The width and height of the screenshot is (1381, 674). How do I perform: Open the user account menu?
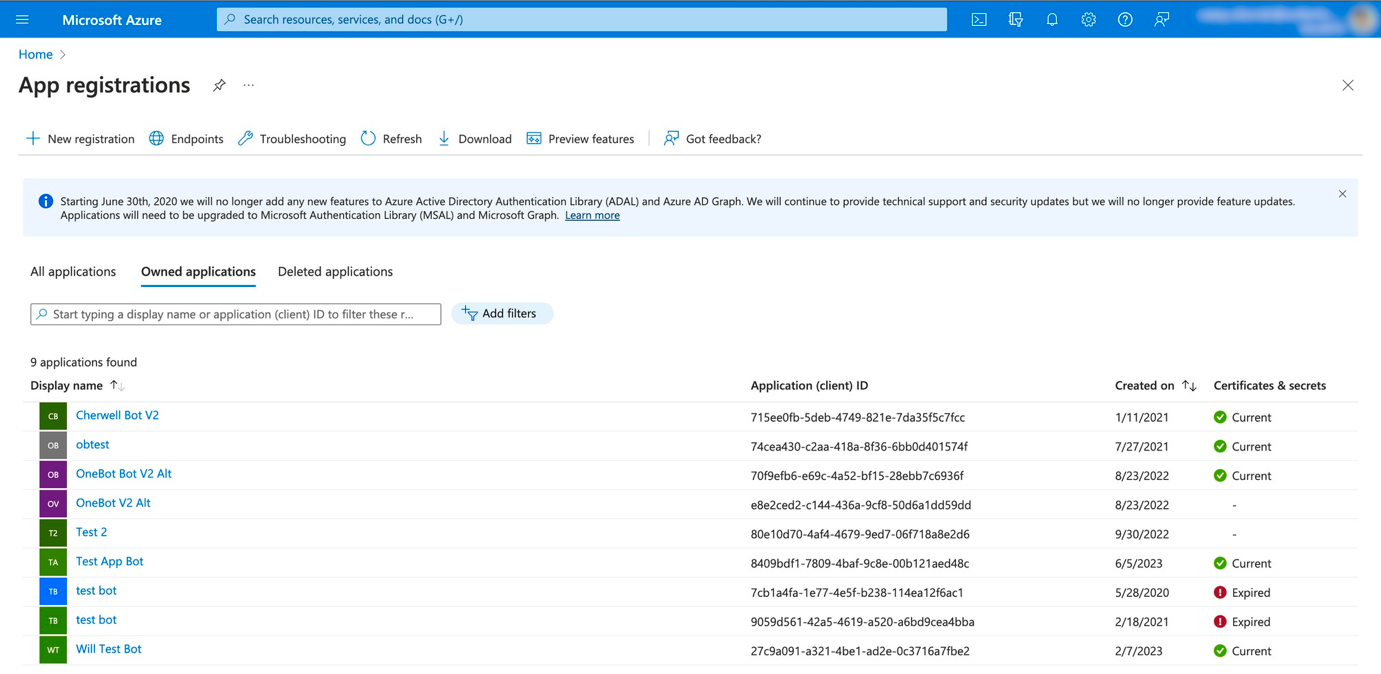tap(1287, 19)
